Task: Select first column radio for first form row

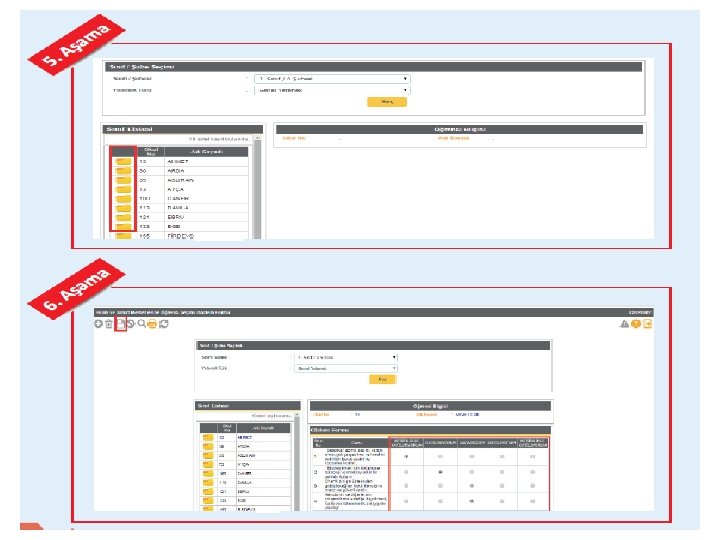Action: (x=406, y=456)
